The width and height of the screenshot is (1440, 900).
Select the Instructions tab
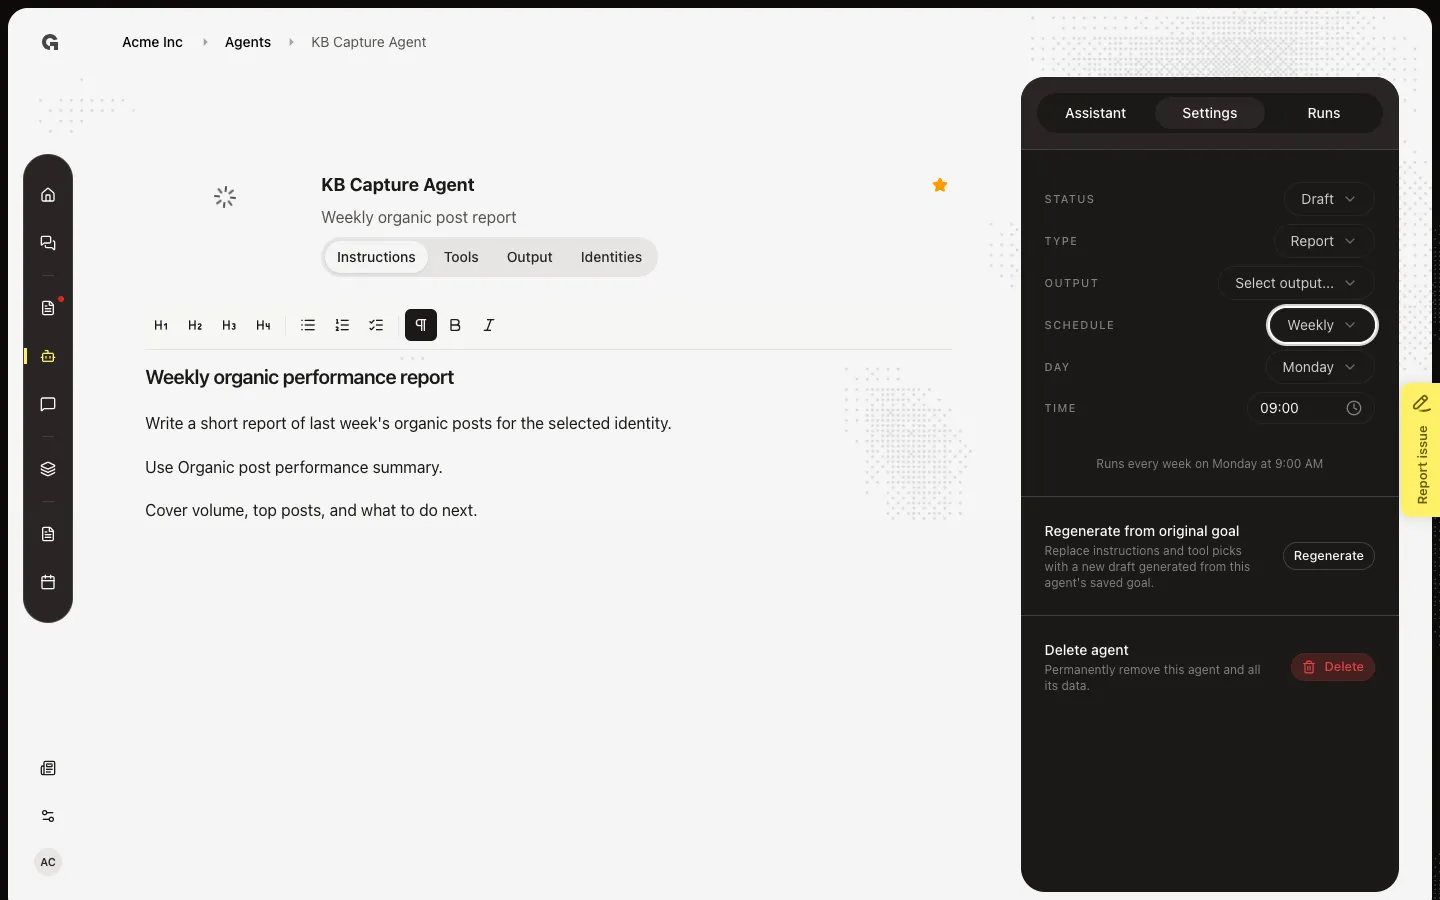376,257
